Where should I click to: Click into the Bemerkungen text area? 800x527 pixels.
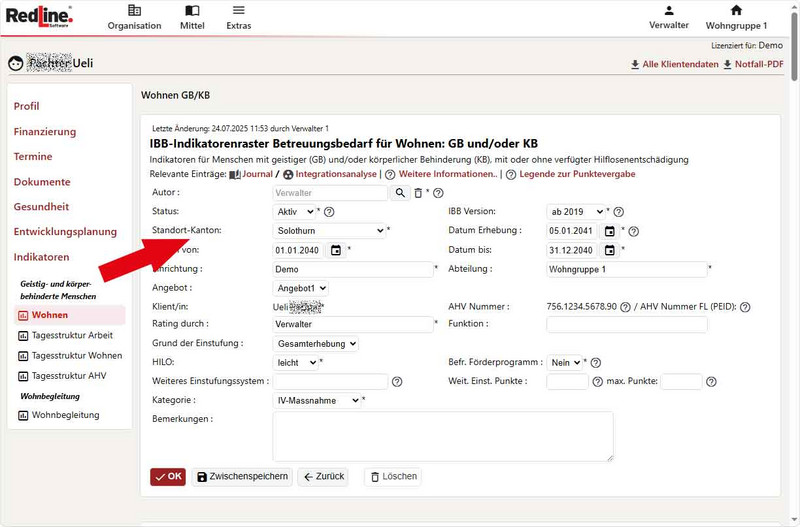[442, 436]
